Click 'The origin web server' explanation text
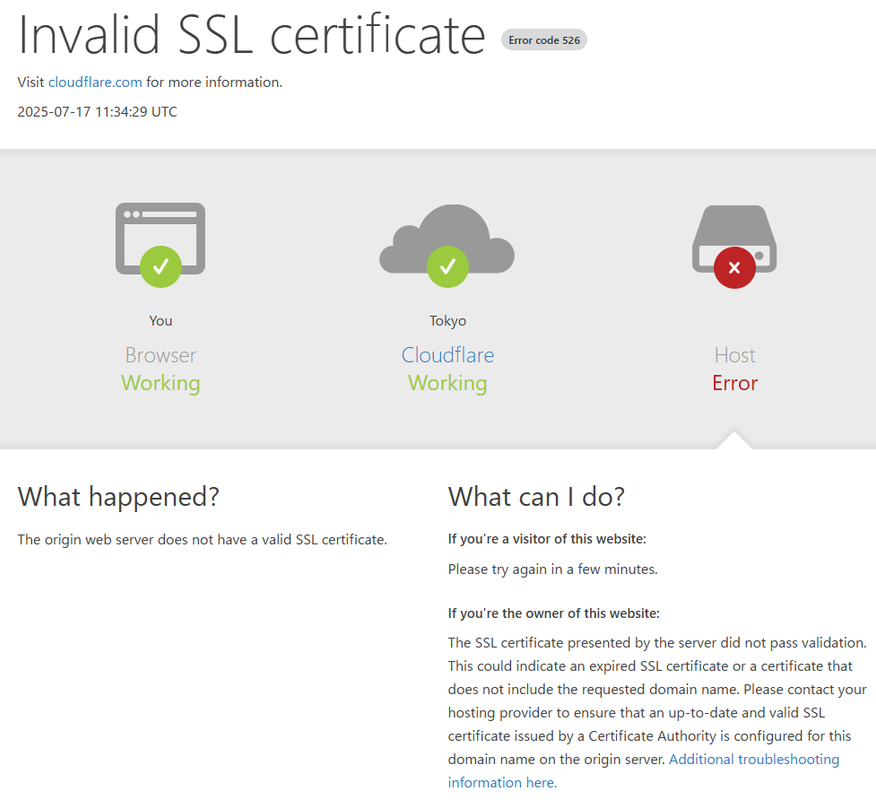876x800 pixels. (x=202, y=540)
